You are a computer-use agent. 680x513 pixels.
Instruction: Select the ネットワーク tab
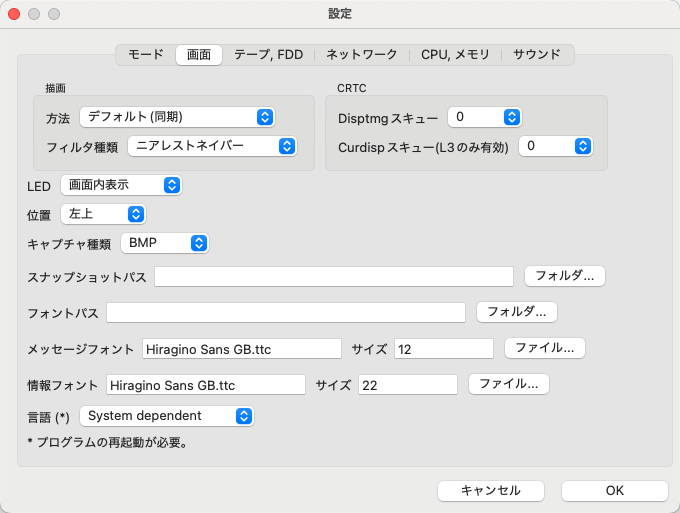coord(361,55)
